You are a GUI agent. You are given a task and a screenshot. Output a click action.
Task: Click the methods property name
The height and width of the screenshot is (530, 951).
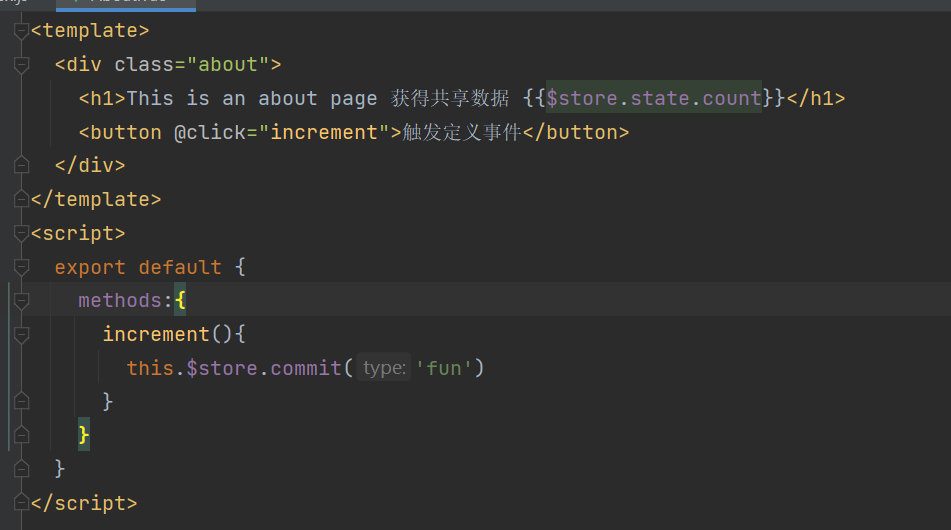coord(120,300)
